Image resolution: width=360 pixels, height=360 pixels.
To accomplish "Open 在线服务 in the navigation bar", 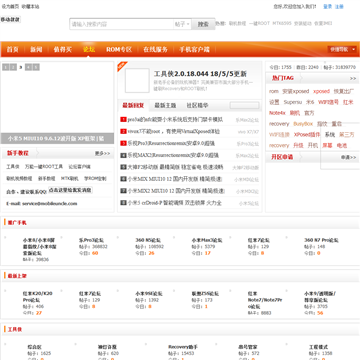I will 155,49.
